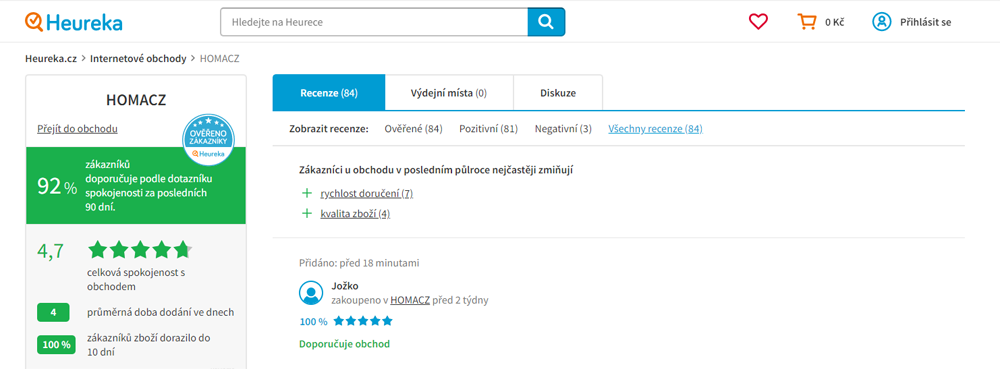Show Všechny recenze (84)
This screenshot has height=369, width=1000.
656,129
